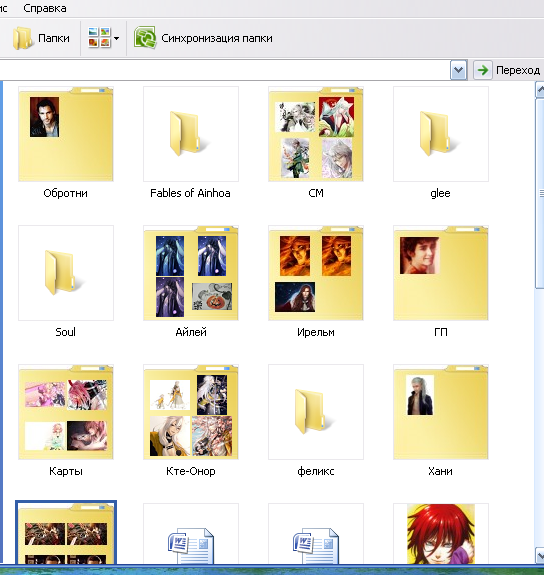Click the ГП name label
This screenshot has width=544, height=575.
441,332
